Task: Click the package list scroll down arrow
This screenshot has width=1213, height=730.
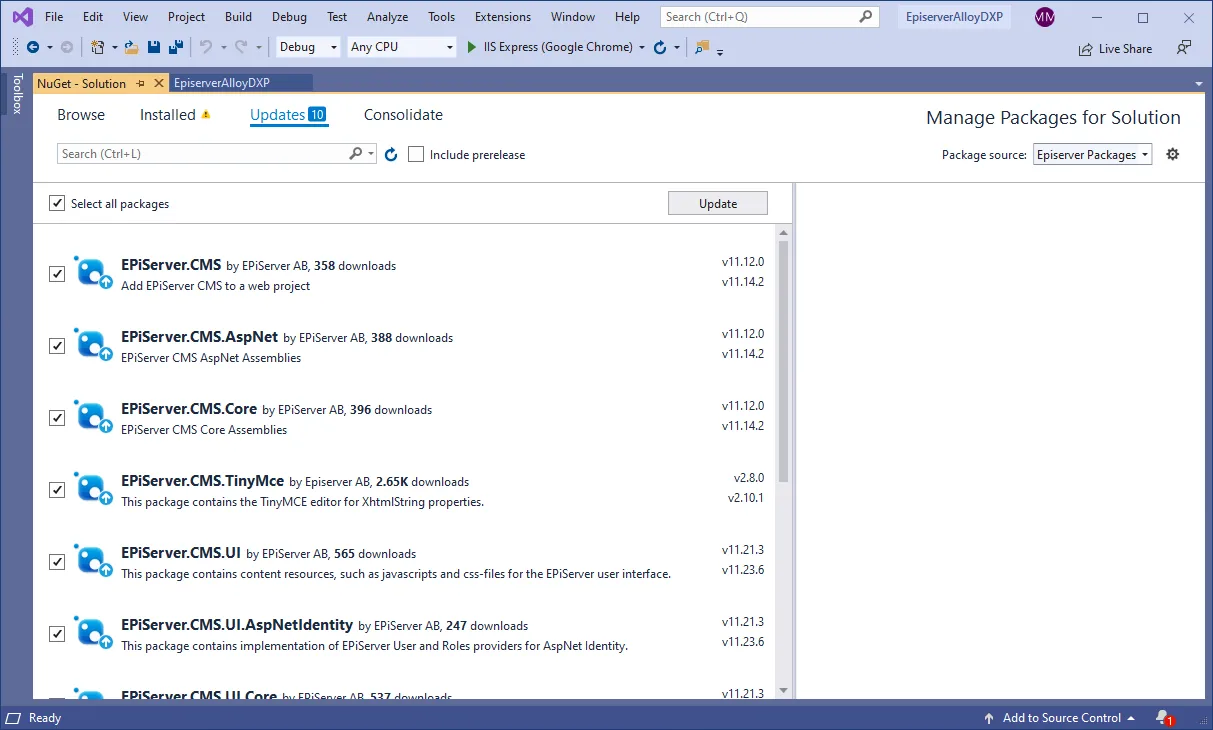Action: tap(783, 690)
